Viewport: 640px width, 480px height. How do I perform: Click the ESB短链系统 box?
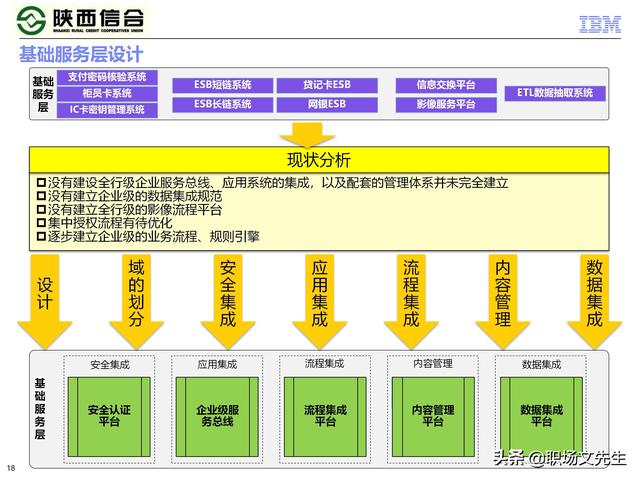pos(222,85)
